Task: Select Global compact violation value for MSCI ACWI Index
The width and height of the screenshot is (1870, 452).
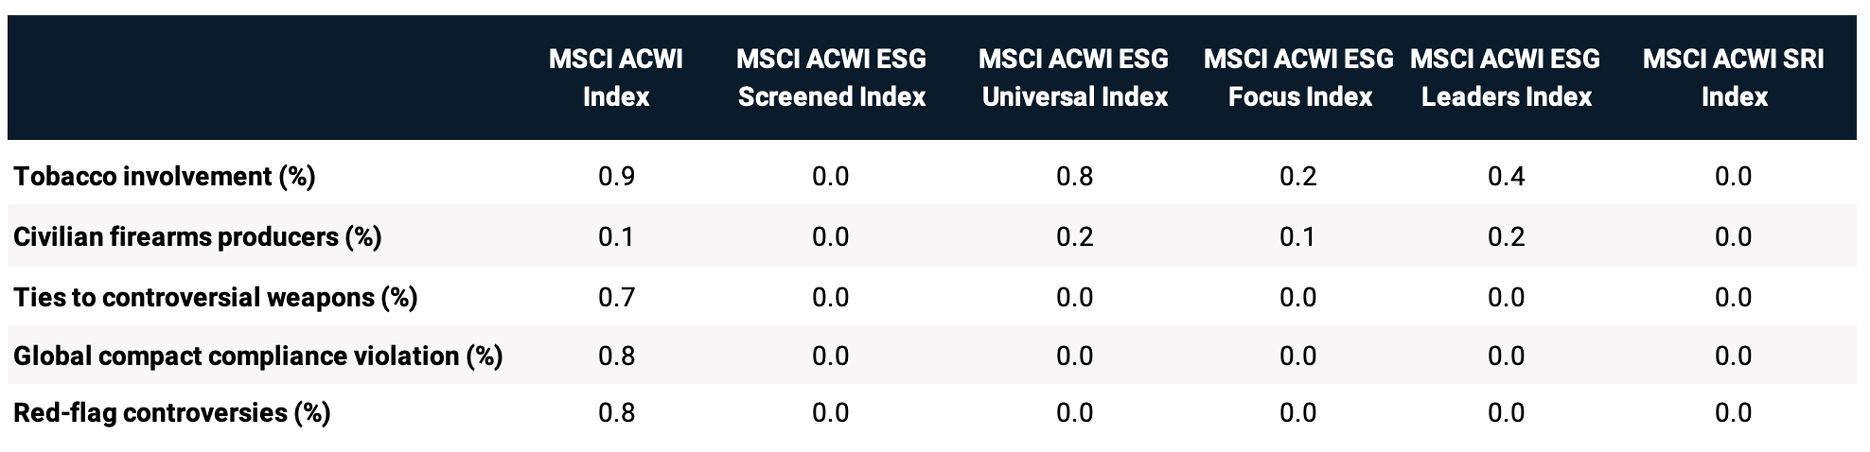Action: tap(616, 356)
